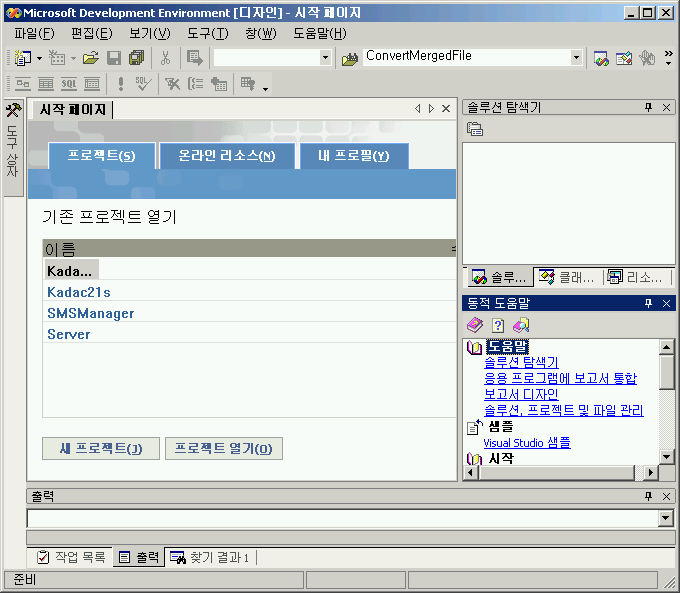The image size is (680, 593).
Task: Click the Cut scissors icon
Action: tap(165, 58)
